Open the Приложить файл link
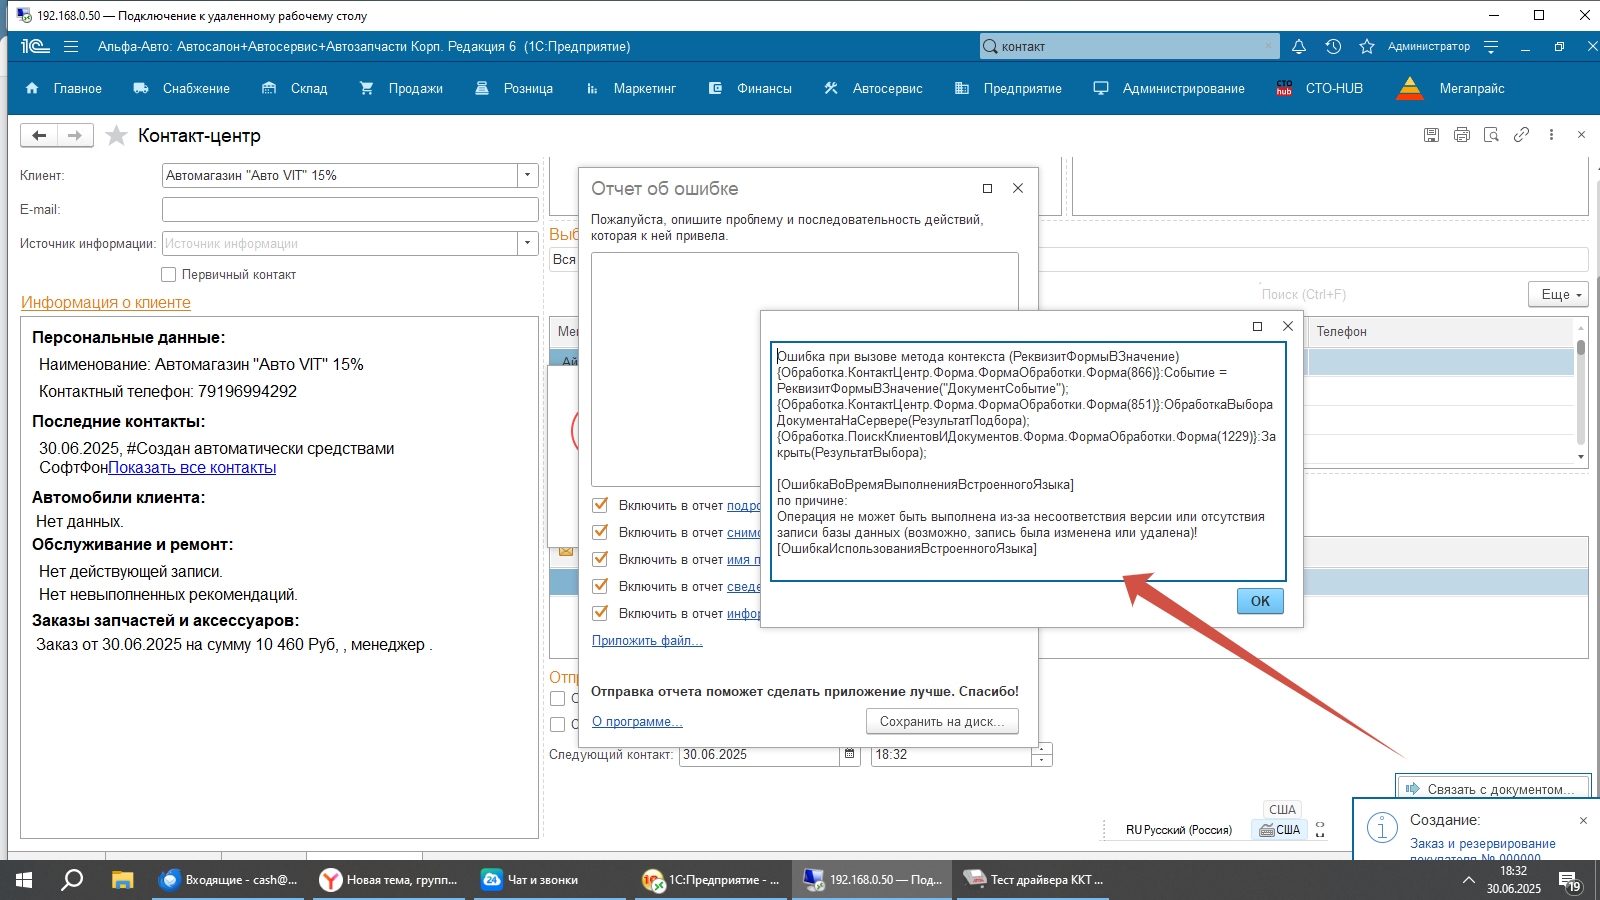This screenshot has height=900, width=1600. point(647,640)
